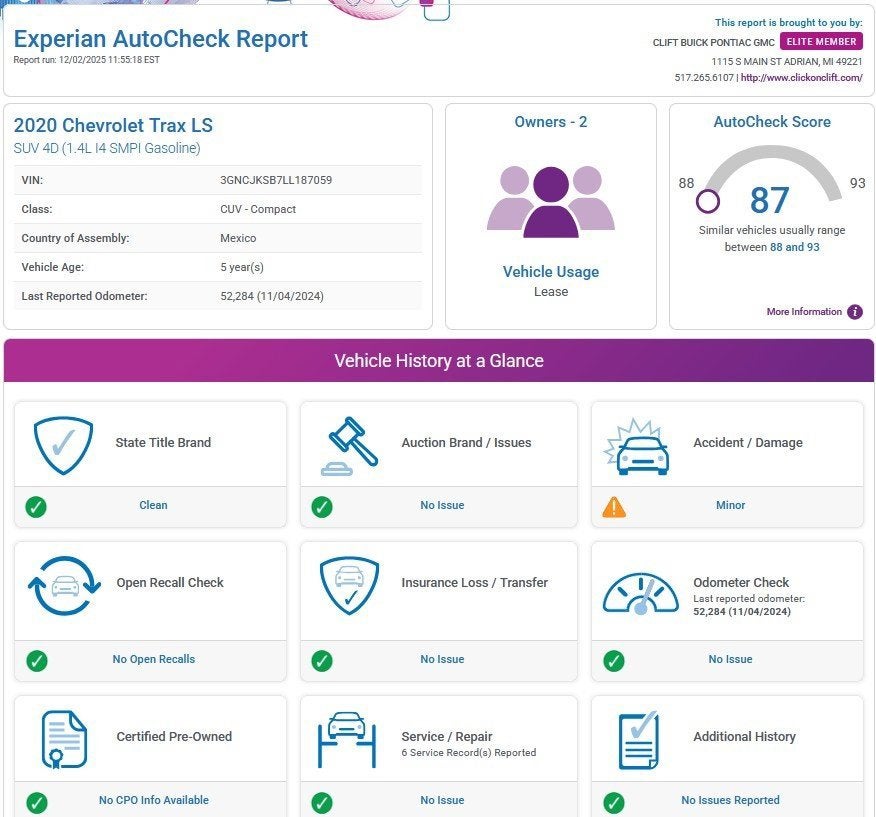Click green checkmark beside State Title Clean

coord(36,507)
